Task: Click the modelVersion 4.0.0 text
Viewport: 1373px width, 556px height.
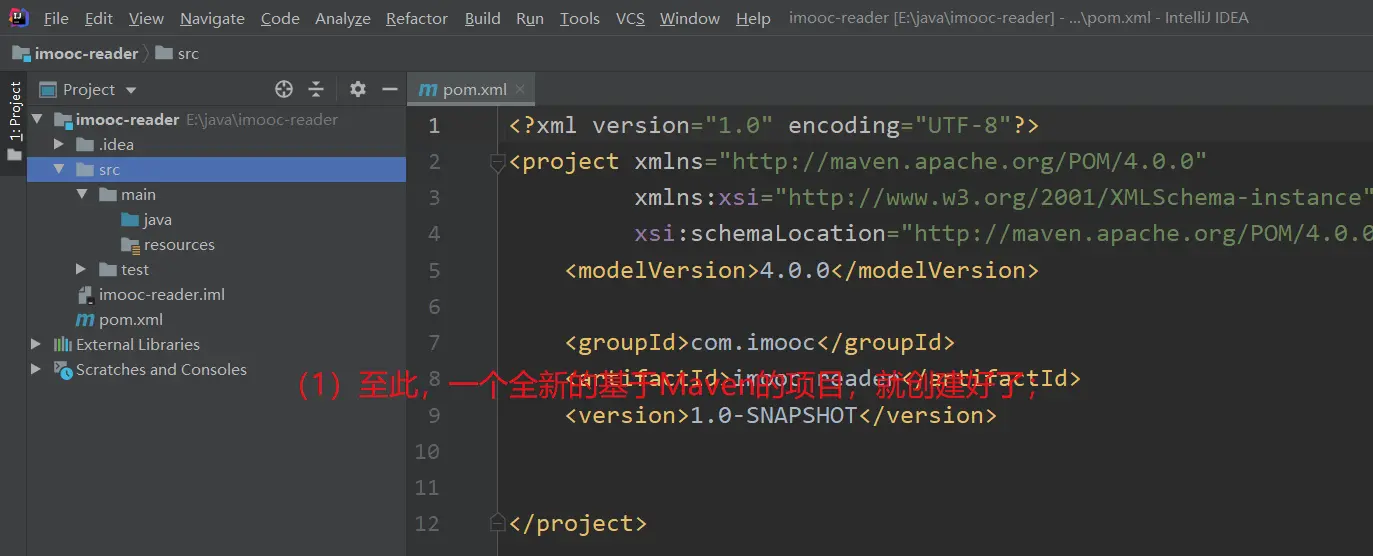Action: [795, 270]
